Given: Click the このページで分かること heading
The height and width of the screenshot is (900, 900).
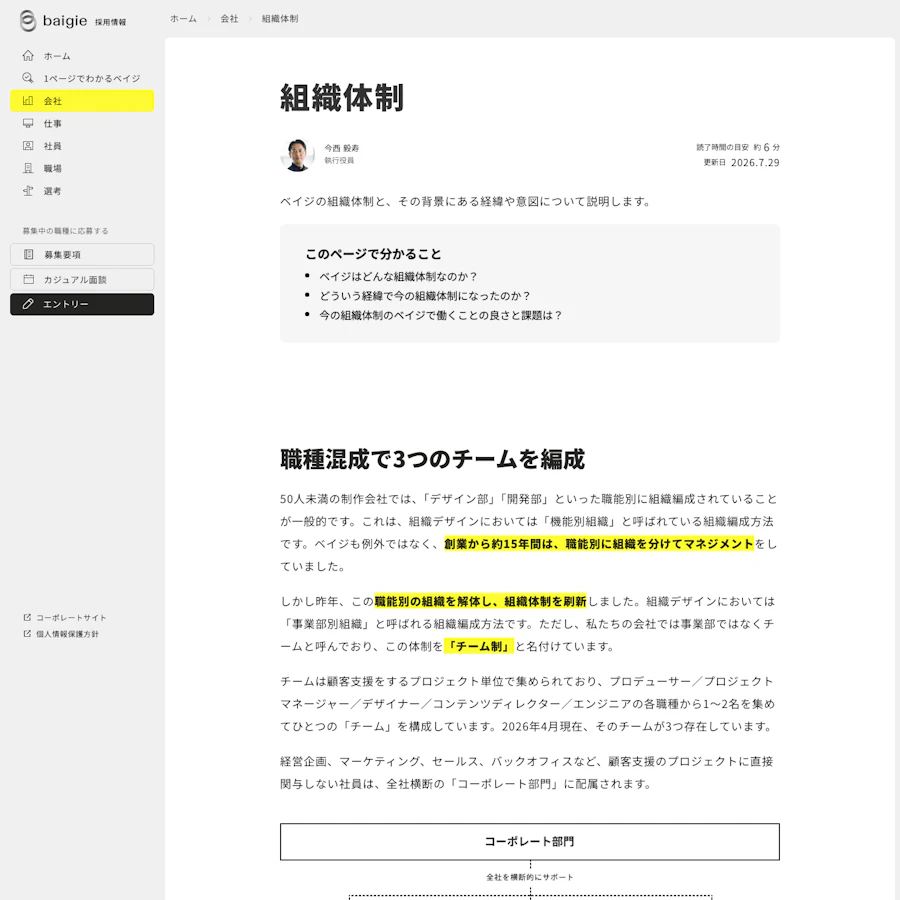Looking at the screenshot, I should pyautogui.click(x=373, y=254).
